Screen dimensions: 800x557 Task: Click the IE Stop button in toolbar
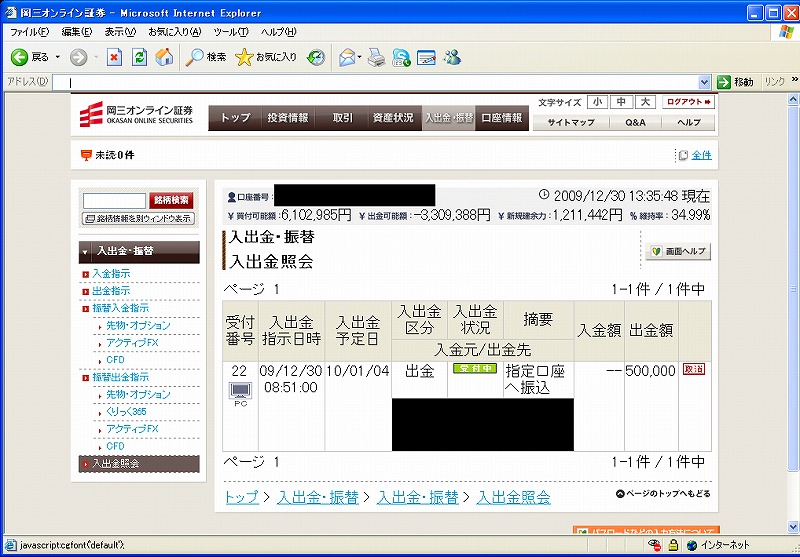point(114,57)
